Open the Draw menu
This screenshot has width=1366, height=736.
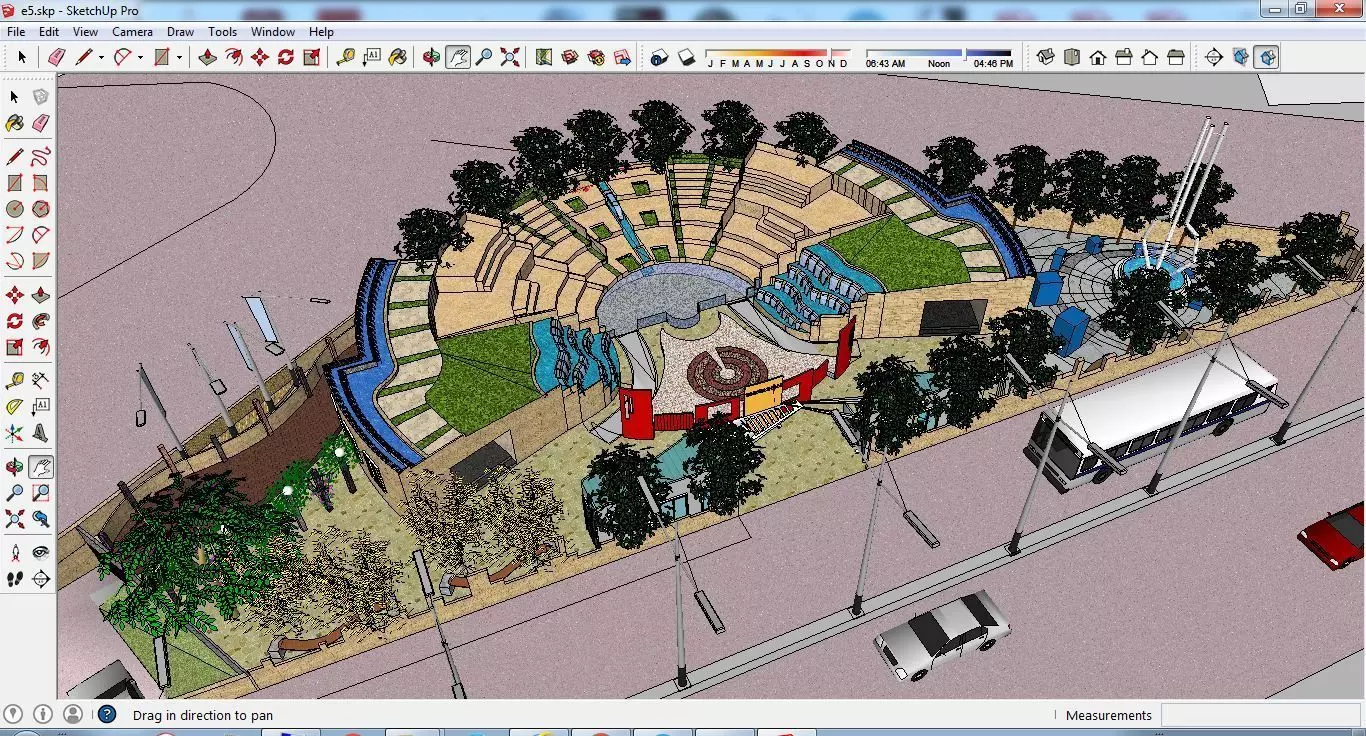(180, 32)
